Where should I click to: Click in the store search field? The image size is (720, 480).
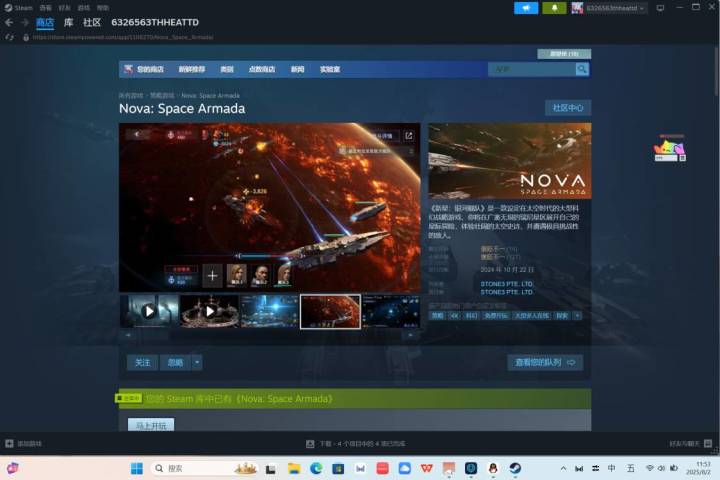coord(532,69)
